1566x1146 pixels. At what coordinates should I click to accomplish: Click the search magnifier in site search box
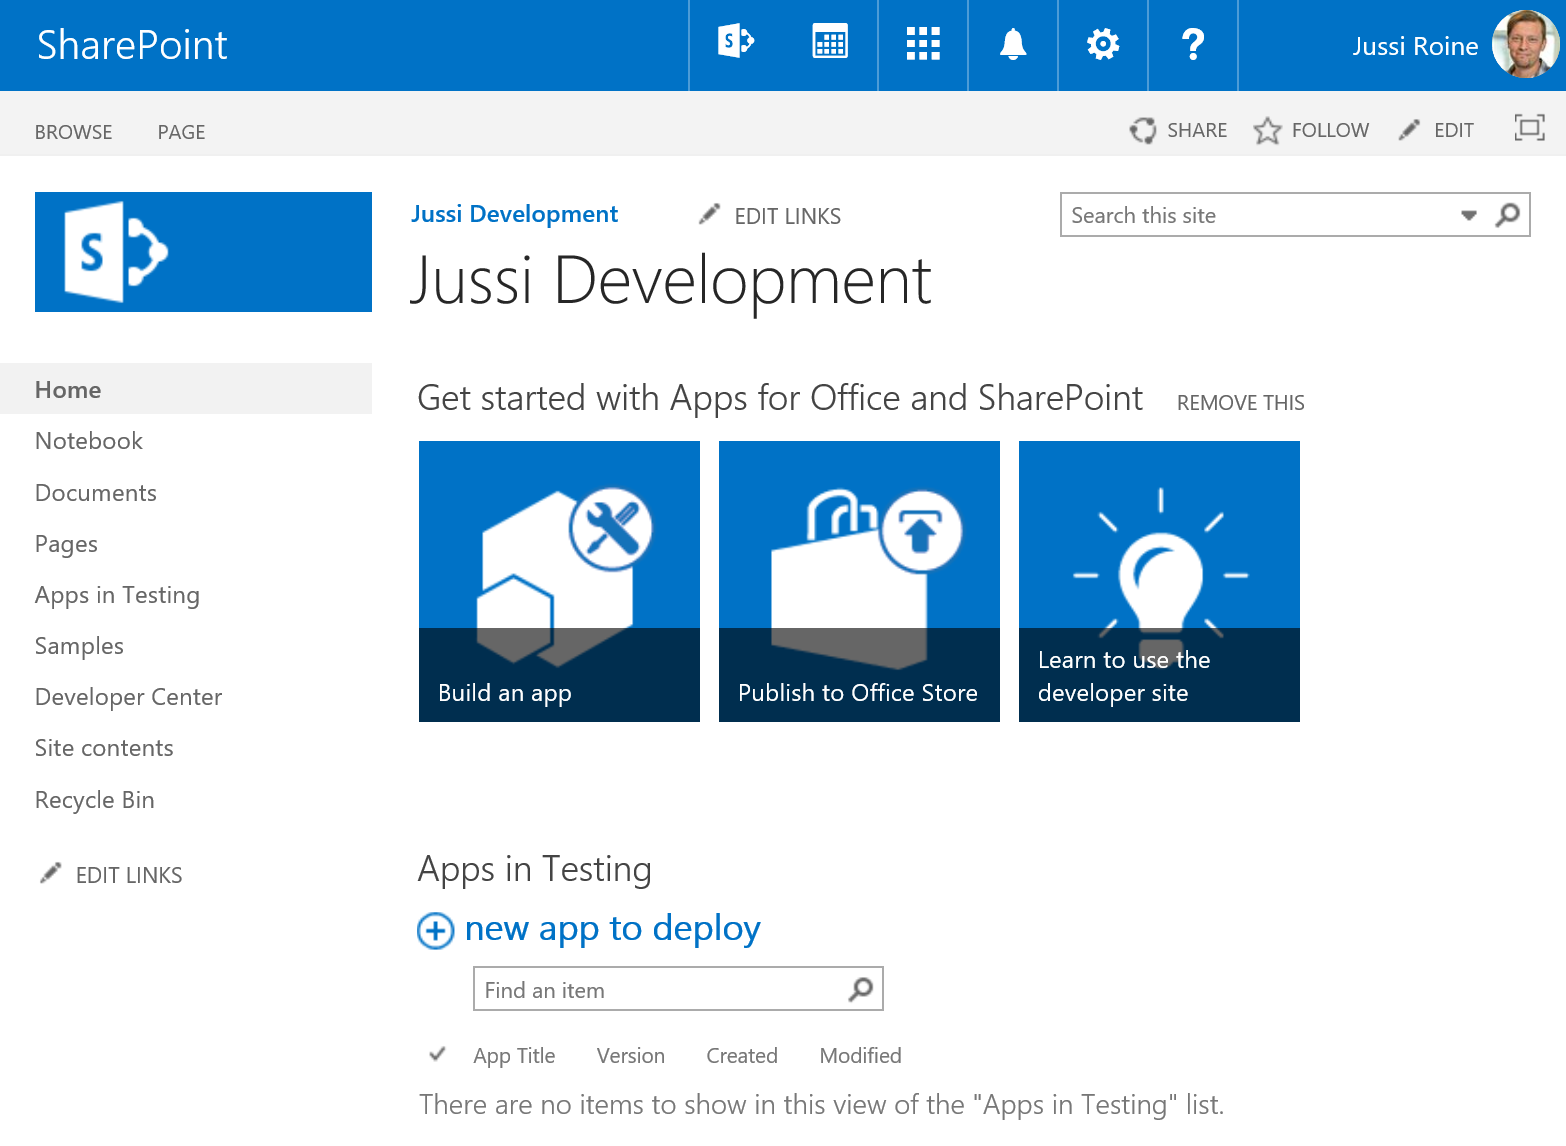(x=1507, y=215)
